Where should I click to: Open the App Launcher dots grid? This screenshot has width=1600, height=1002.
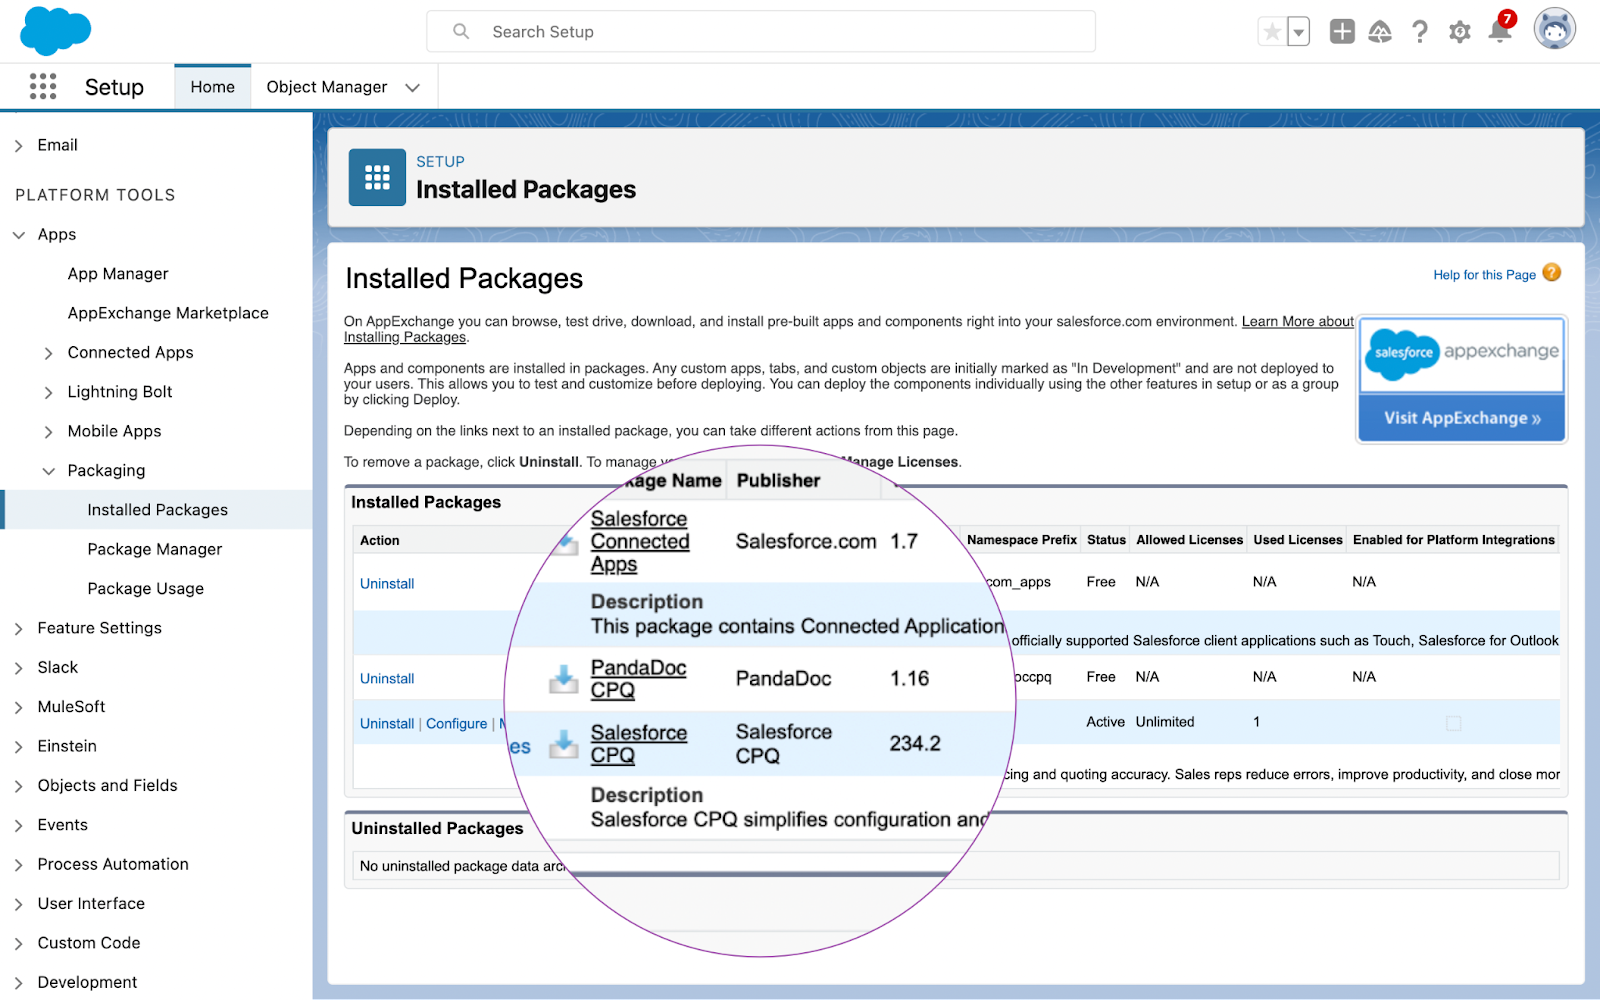pos(43,87)
